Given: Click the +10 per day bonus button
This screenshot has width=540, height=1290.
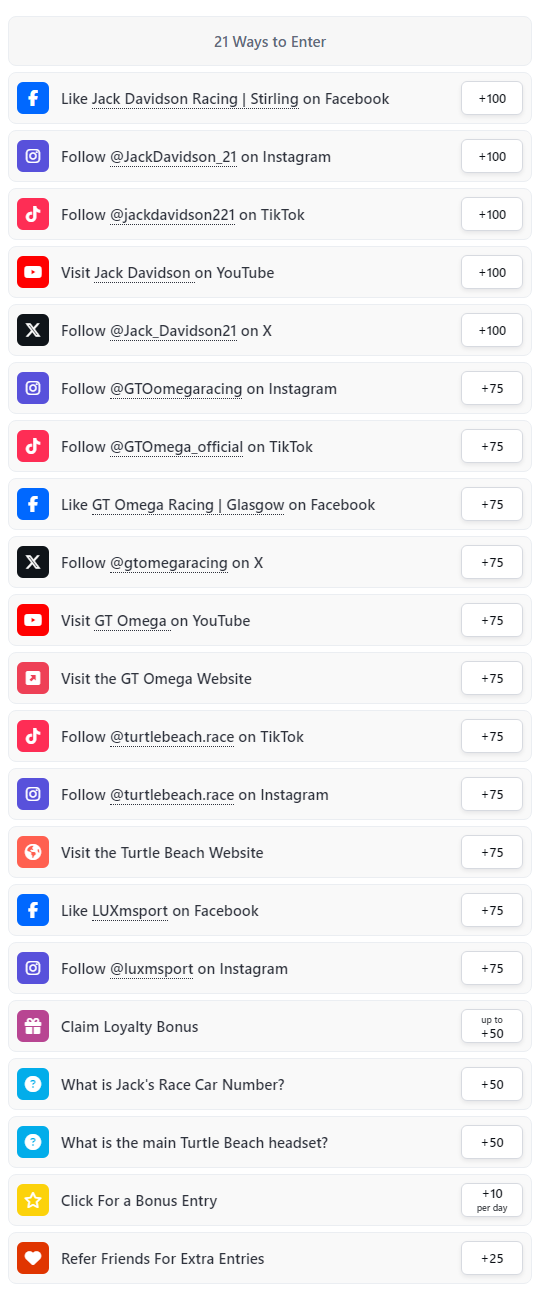Looking at the screenshot, I should (492, 1201).
